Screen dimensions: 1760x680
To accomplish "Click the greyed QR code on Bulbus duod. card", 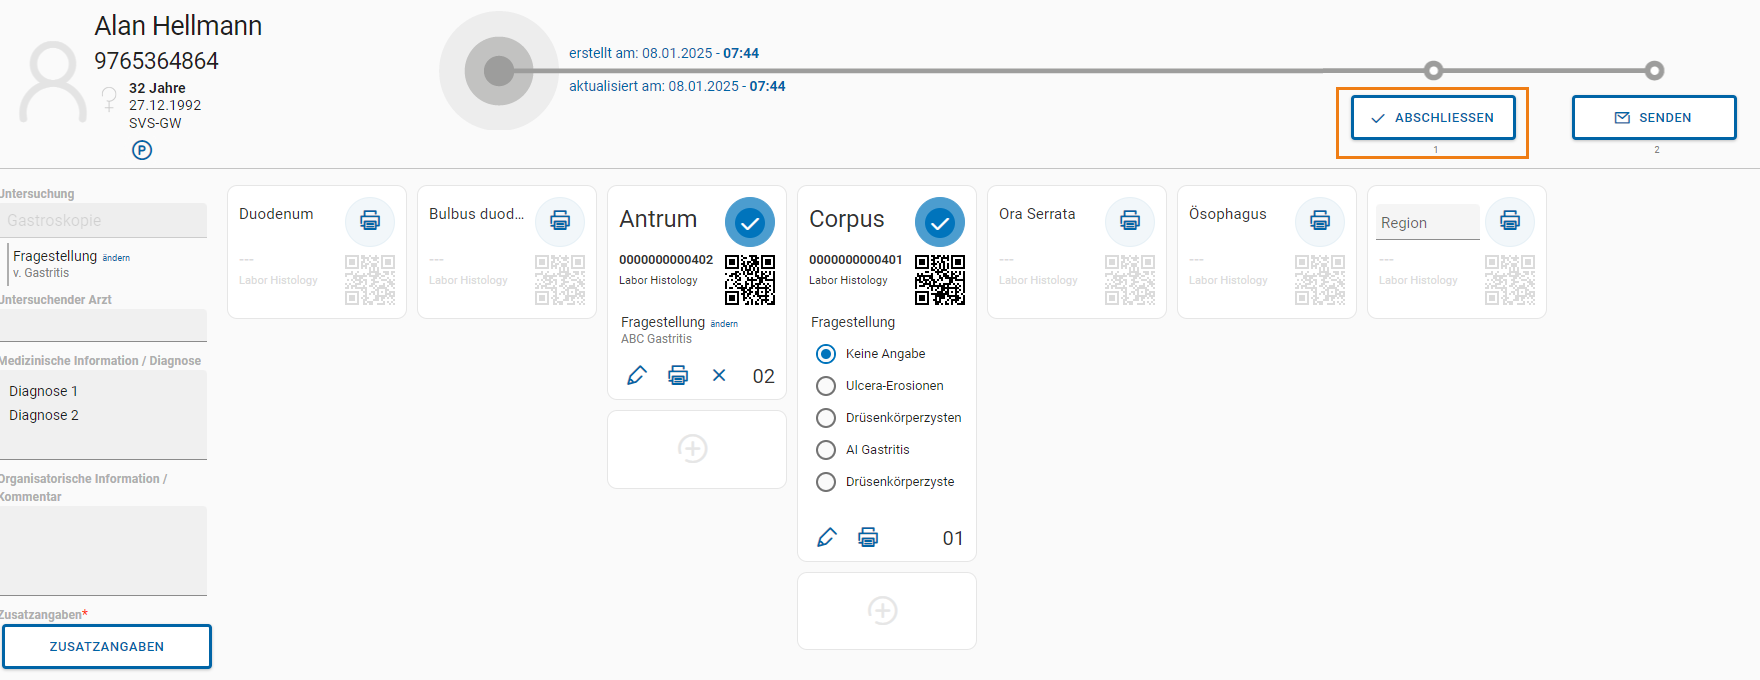I will [x=560, y=280].
